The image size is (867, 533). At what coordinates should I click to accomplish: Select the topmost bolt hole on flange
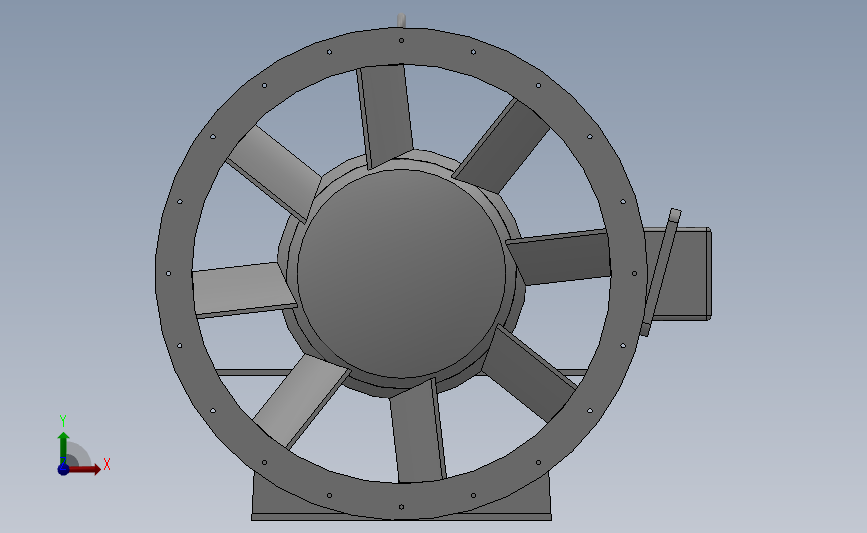click(401, 40)
